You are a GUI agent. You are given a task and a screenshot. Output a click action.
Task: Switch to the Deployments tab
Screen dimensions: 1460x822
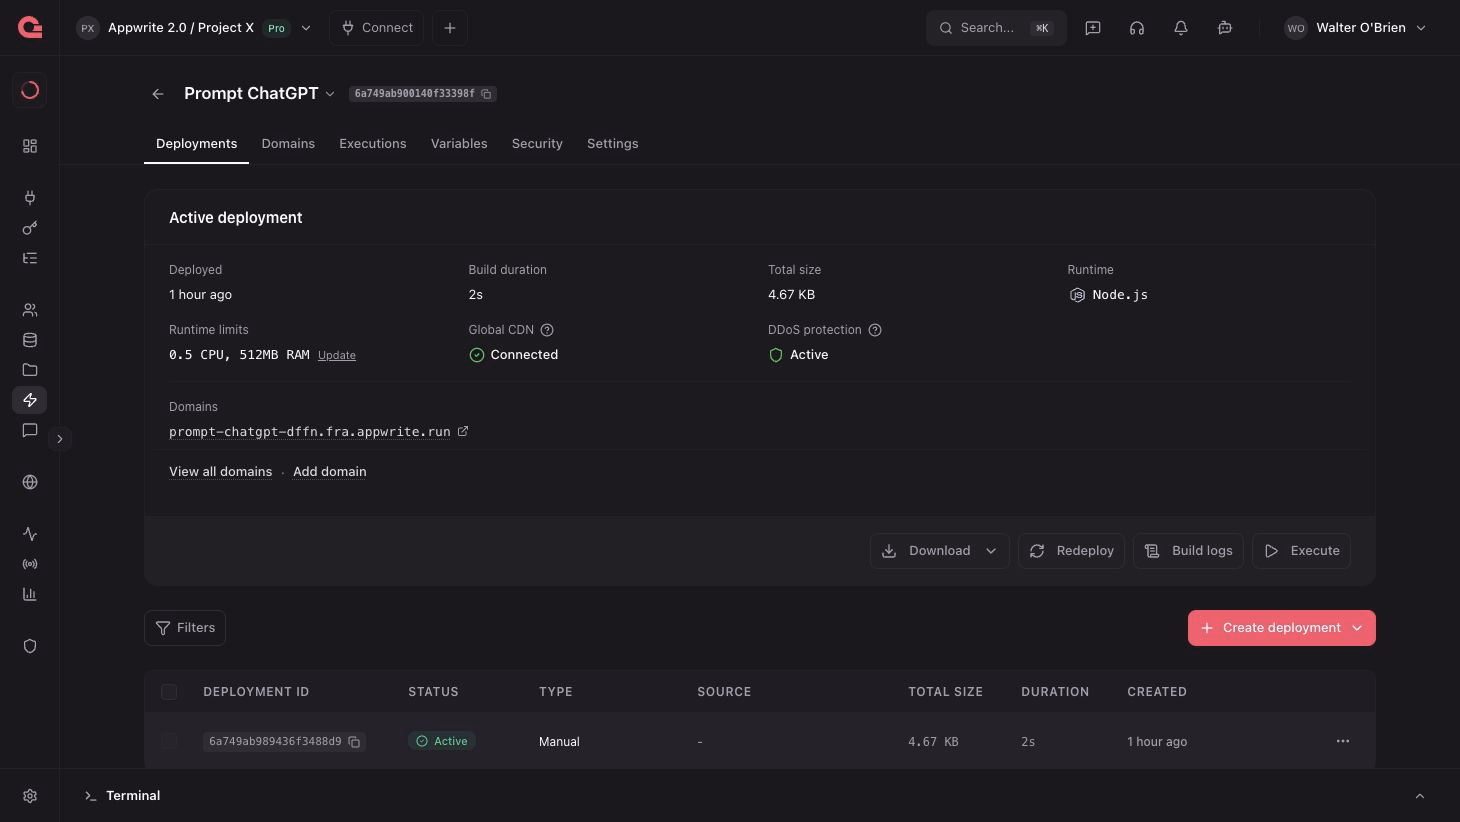click(196, 144)
